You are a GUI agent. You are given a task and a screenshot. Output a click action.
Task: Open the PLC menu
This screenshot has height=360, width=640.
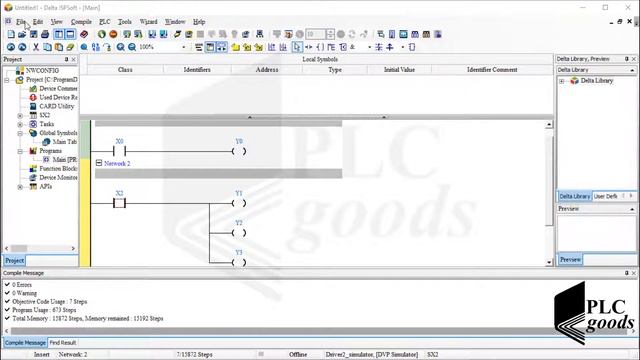click(104, 22)
